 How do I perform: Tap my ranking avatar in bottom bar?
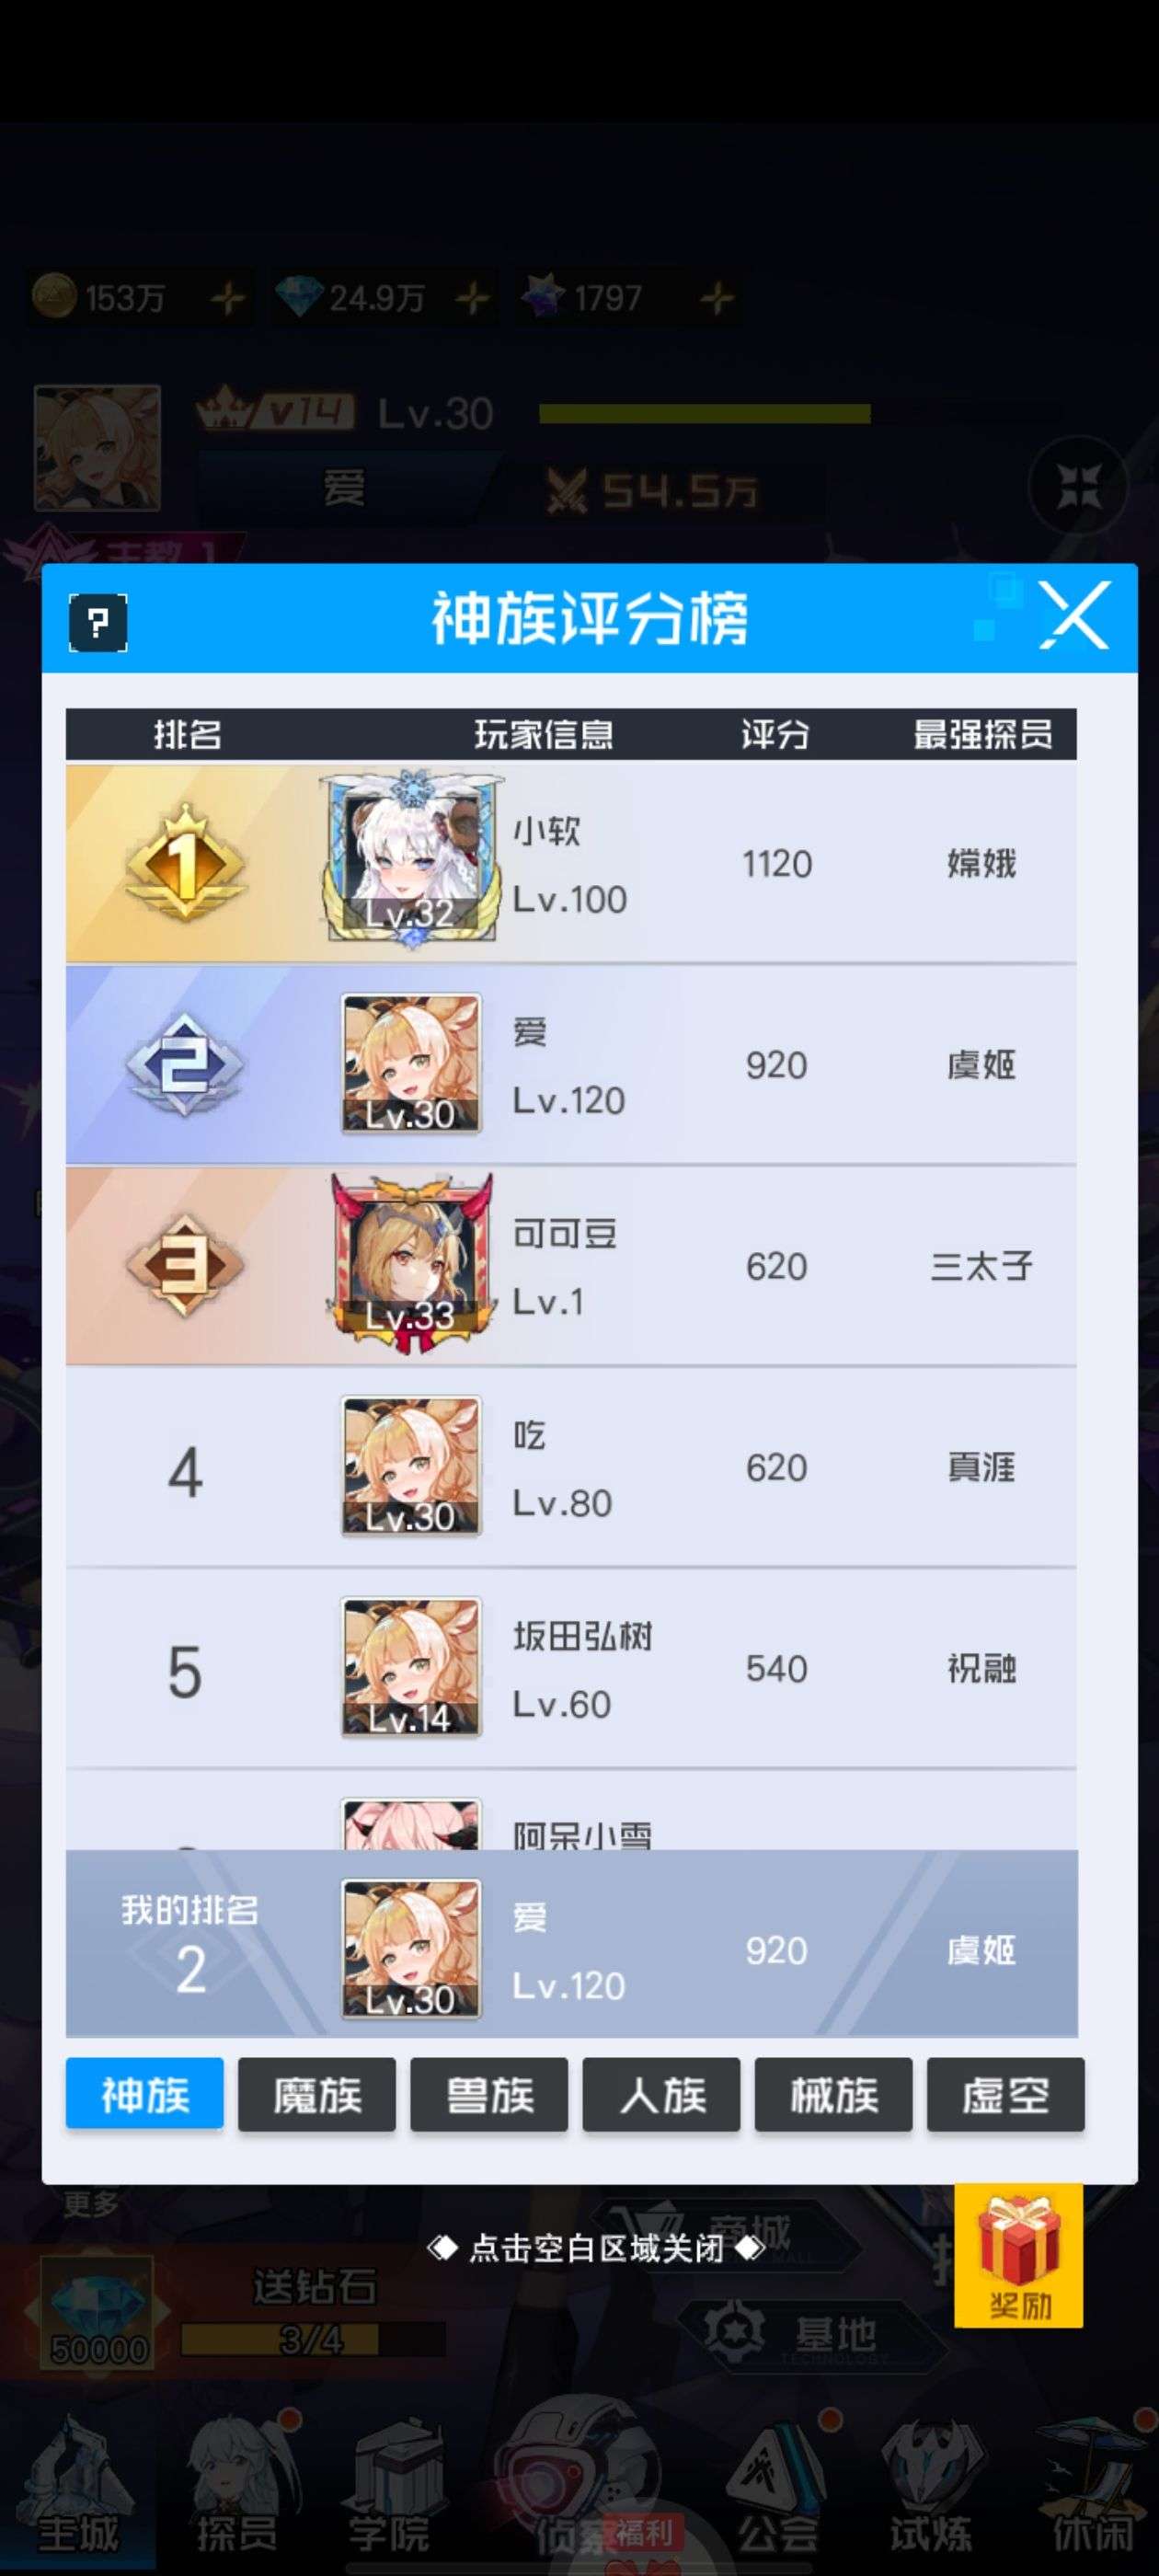coord(411,1949)
